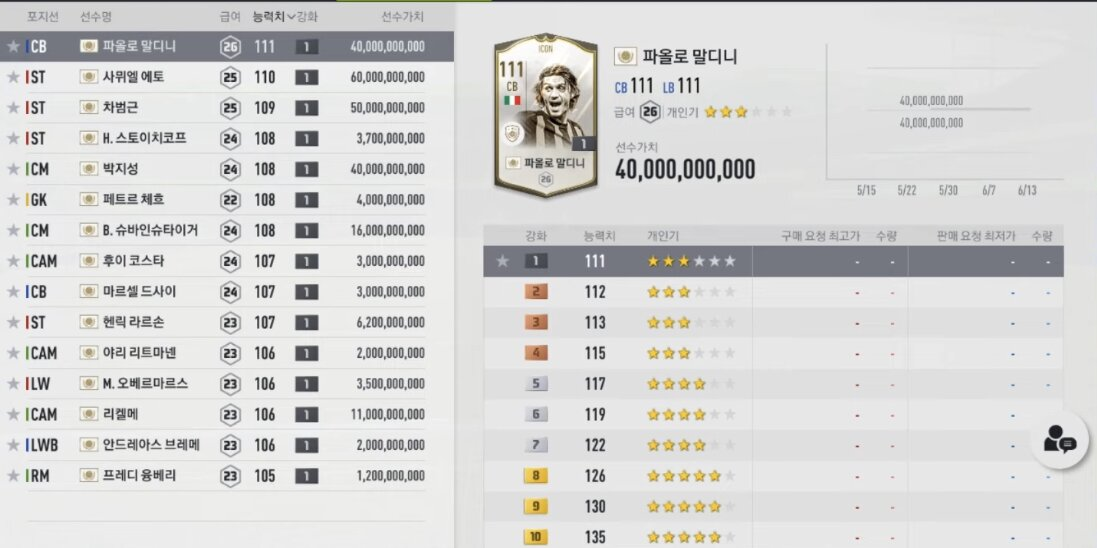1097x548 pixels.
Task: Toggle favorite star for 차범근 row
Action: (x=13, y=108)
